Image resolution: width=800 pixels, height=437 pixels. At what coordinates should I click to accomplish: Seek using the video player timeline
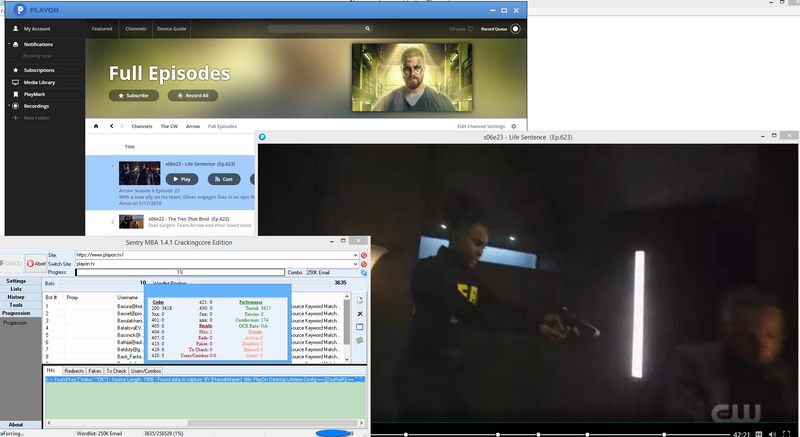pos(550,434)
